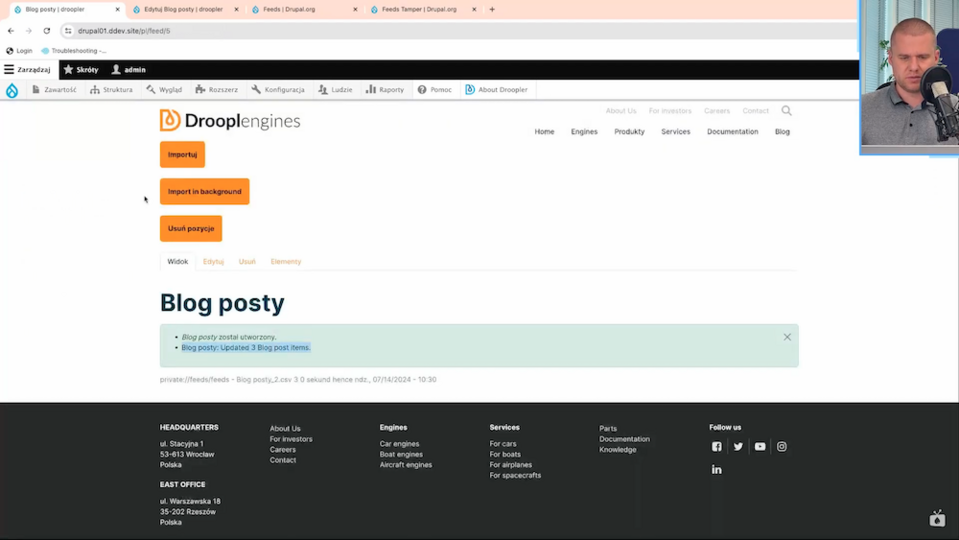Screen dimensions: 959x540
Task: Go to Engines in main navigation
Action: [x=584, y=131]
